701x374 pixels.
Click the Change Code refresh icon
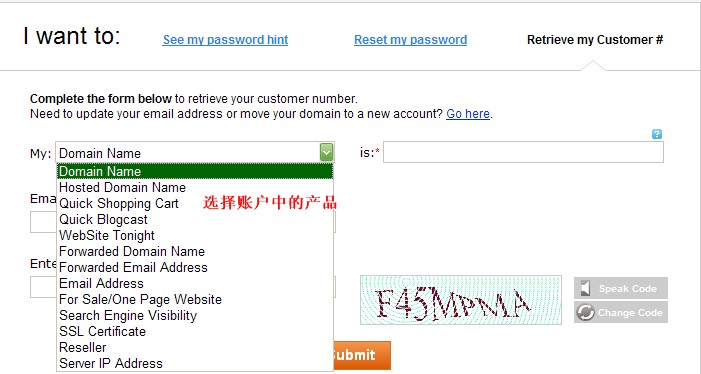click(585, 312)
